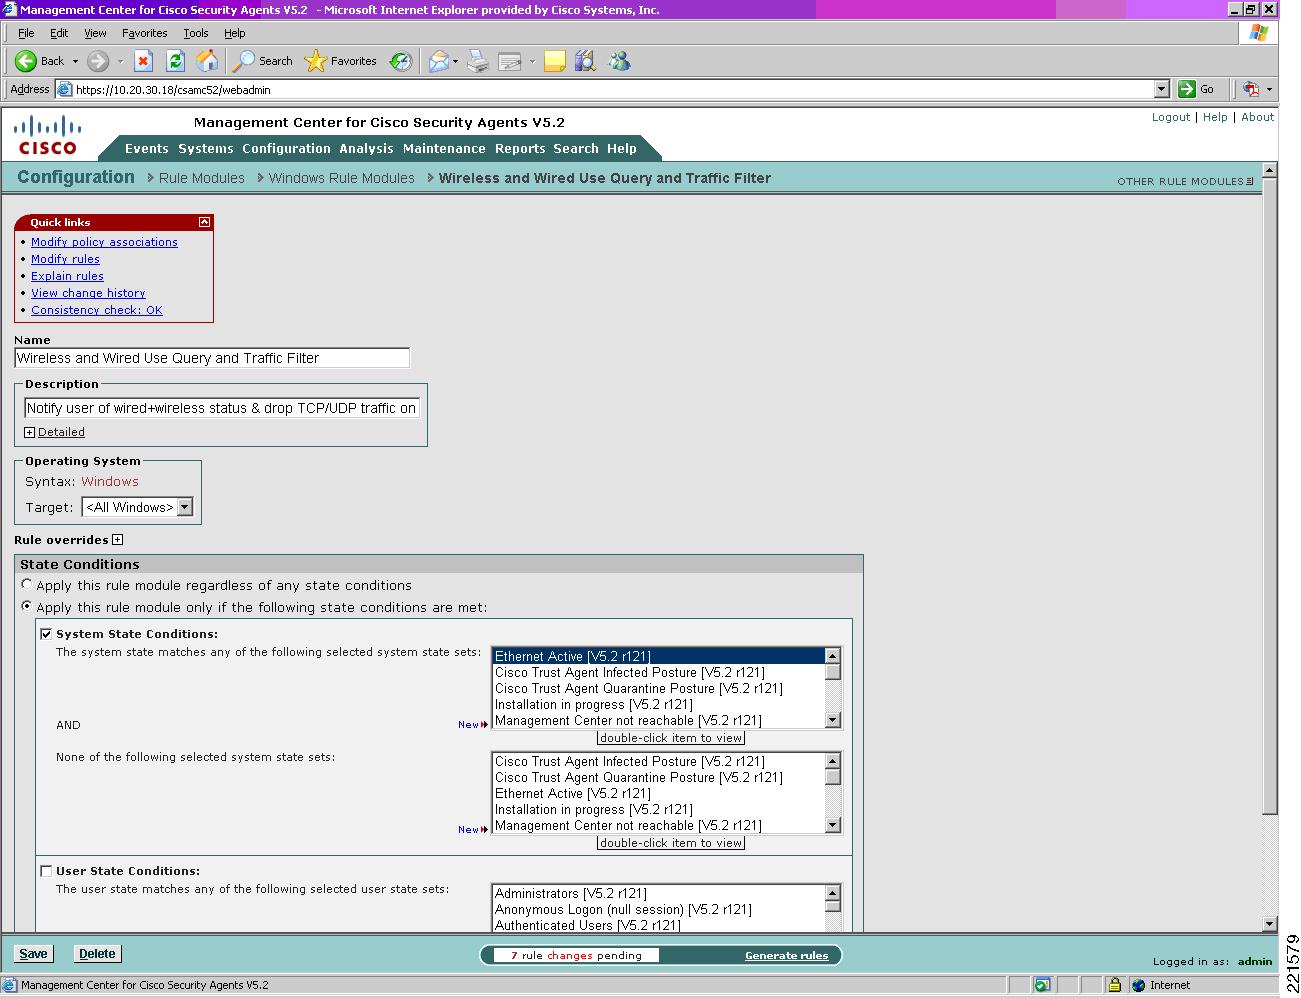Open the Analysis navigation menu
Viewport: 1301px width, 998px height.
pyautogui.click(x=366, y=148)
